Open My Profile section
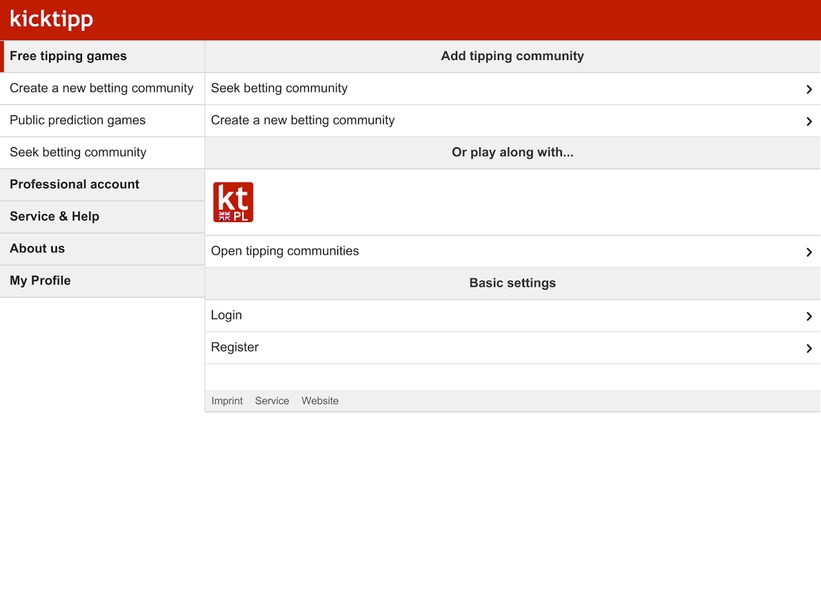Viewport: 821px width, 600px height. pos(102,281)
